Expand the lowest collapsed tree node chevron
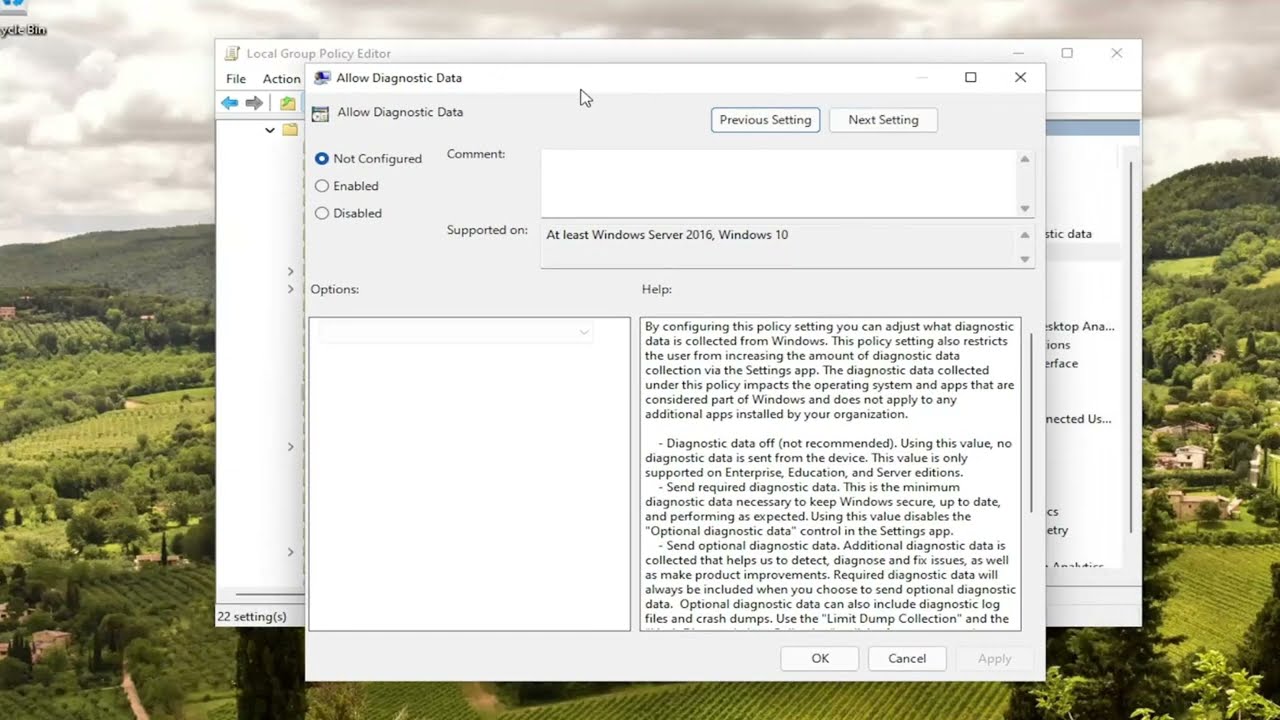The image size is (1280, 720). (291, 552)
